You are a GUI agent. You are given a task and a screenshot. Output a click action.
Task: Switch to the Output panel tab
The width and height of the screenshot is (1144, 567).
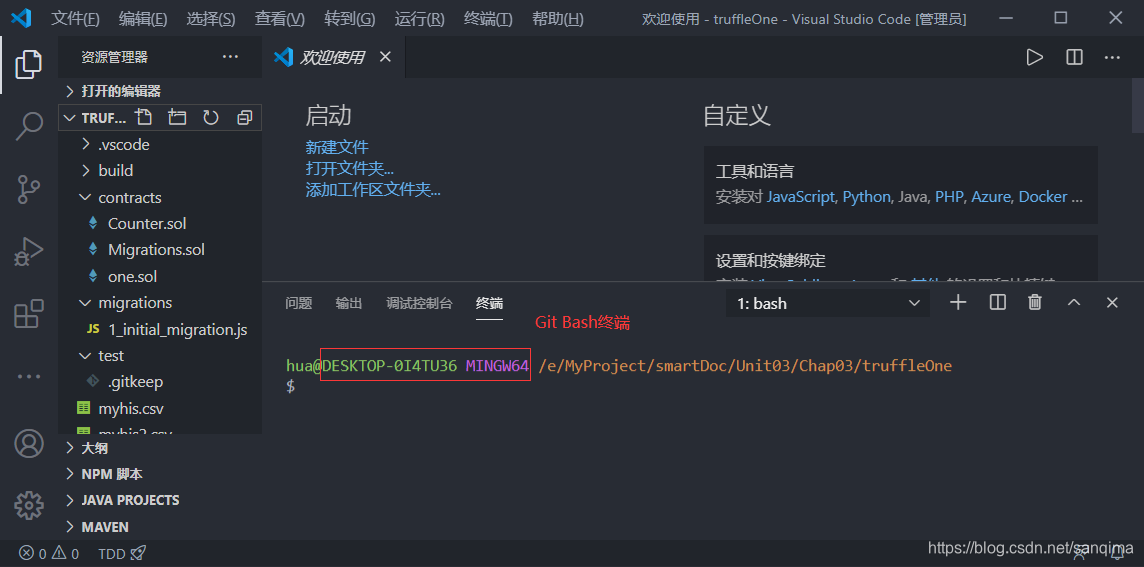[x=349, y=303]
